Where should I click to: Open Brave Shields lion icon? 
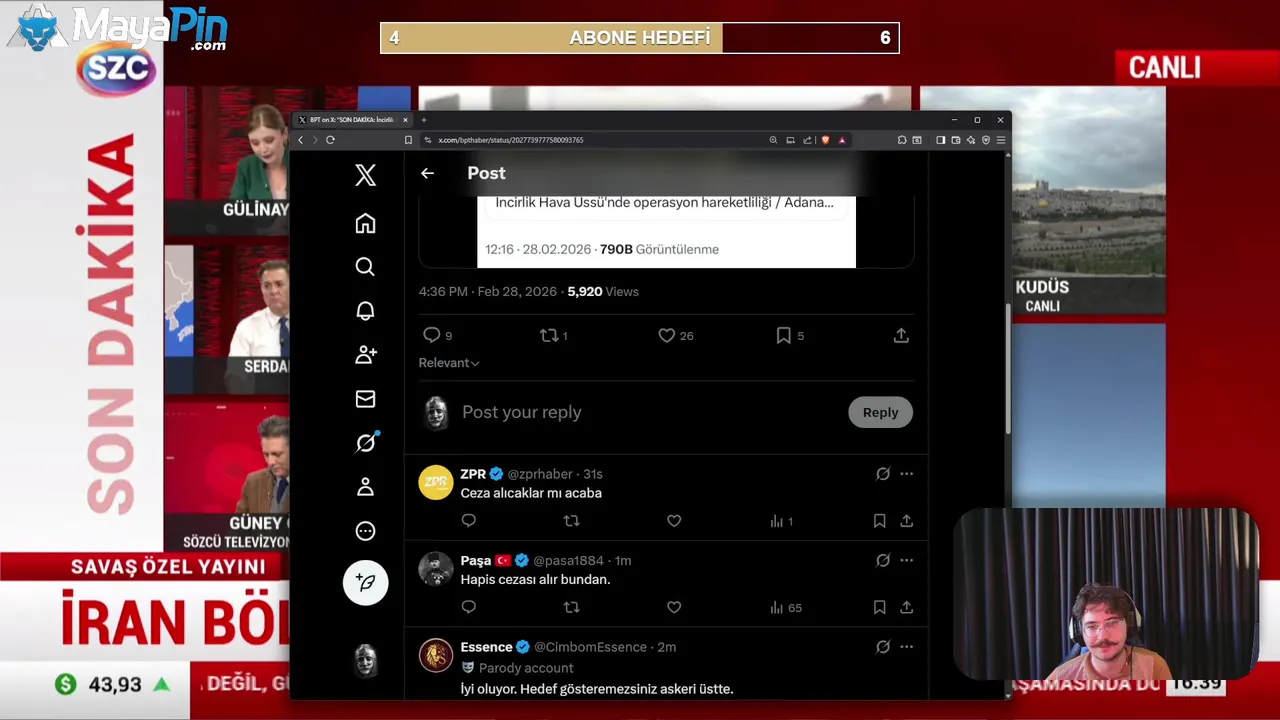[825, 140]
